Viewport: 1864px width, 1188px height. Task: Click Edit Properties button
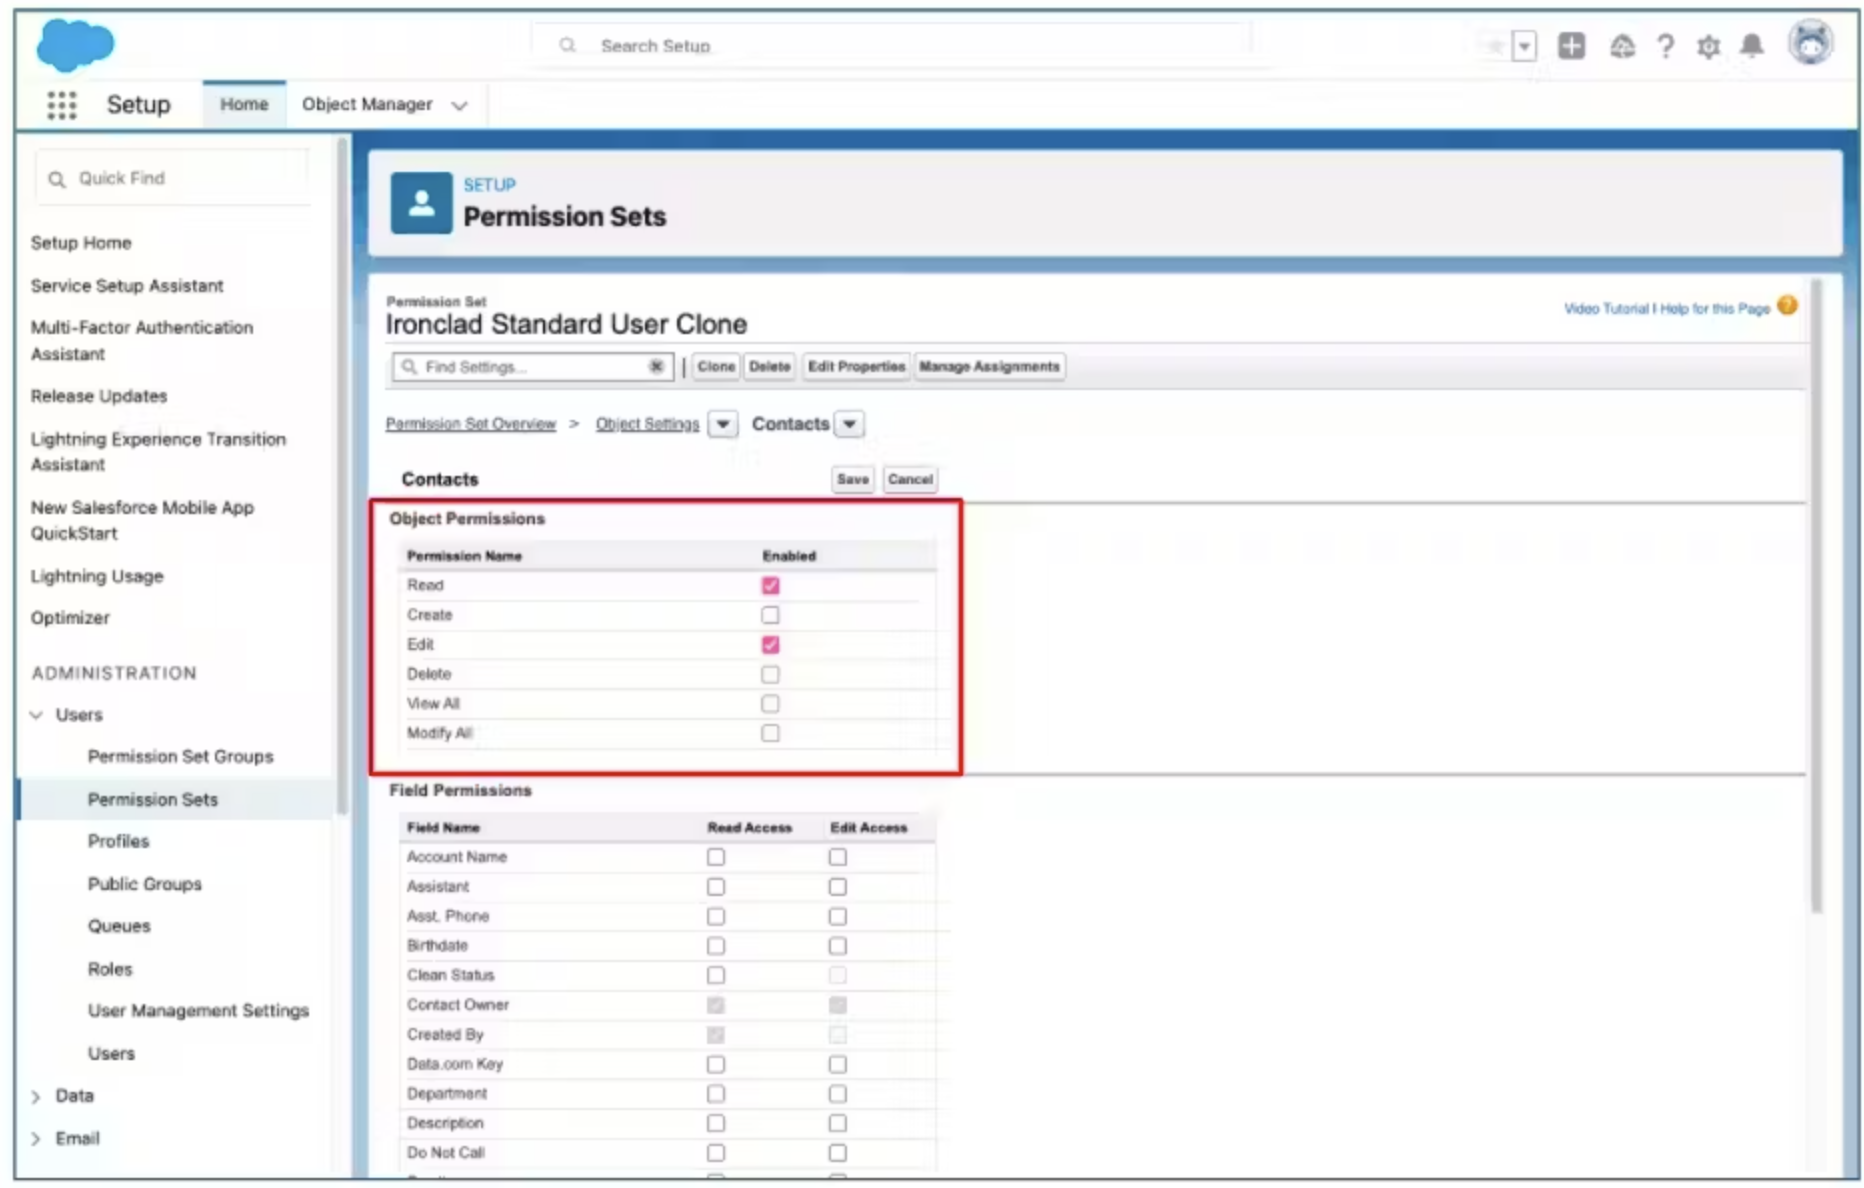[x=856, y=367]
